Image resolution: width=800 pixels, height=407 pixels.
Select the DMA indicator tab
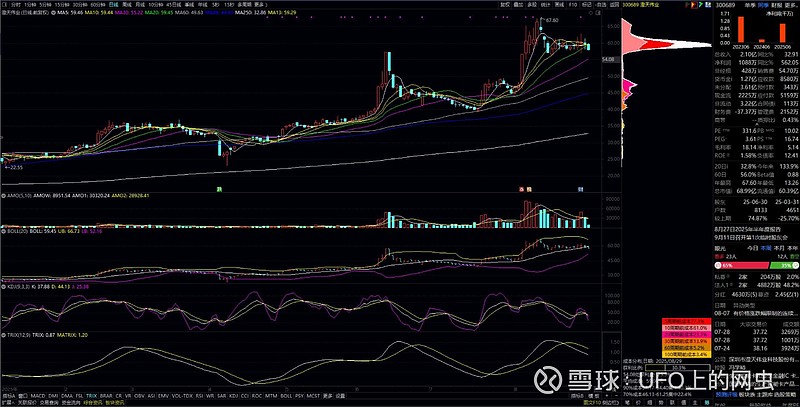tap(67, 396)
